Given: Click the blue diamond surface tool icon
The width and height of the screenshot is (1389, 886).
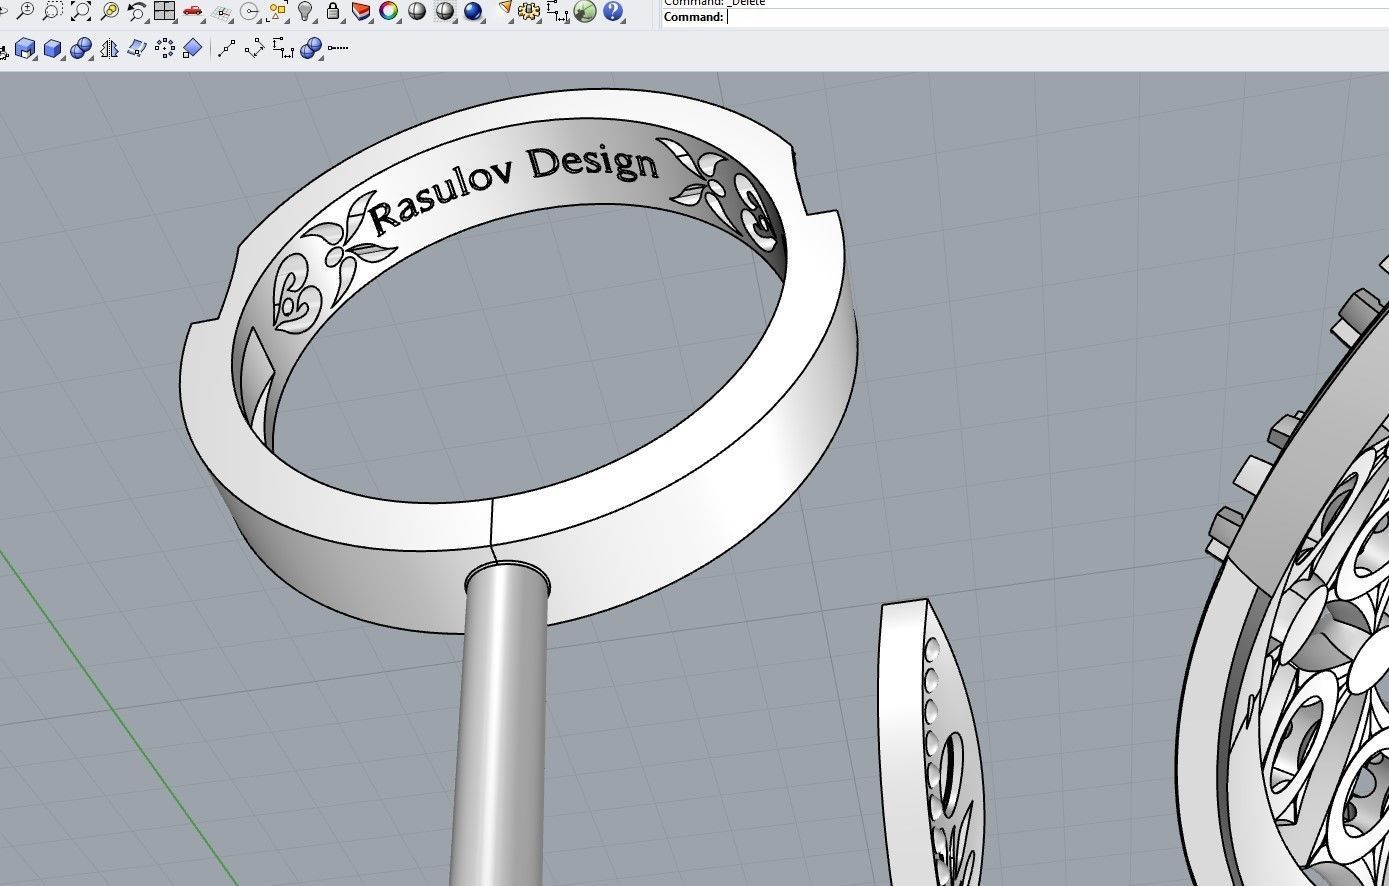Looking at the screenshot, I should [x=193, y=48].
